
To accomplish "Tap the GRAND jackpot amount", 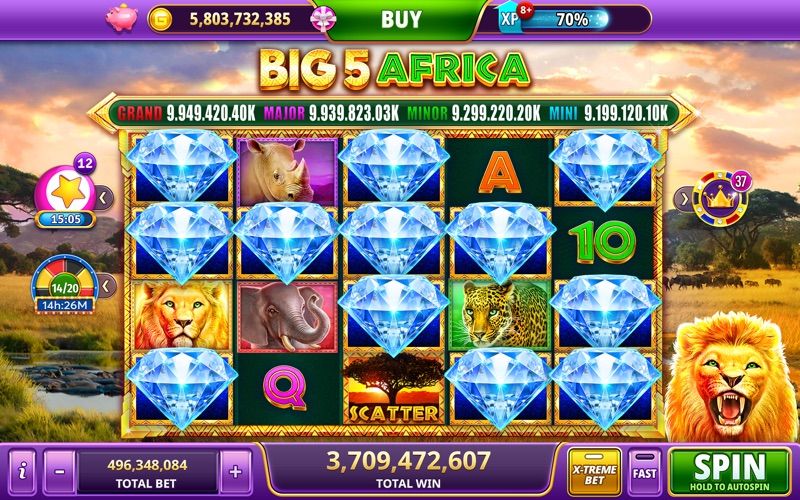I will pyautogui.click(x=211, y=114).
